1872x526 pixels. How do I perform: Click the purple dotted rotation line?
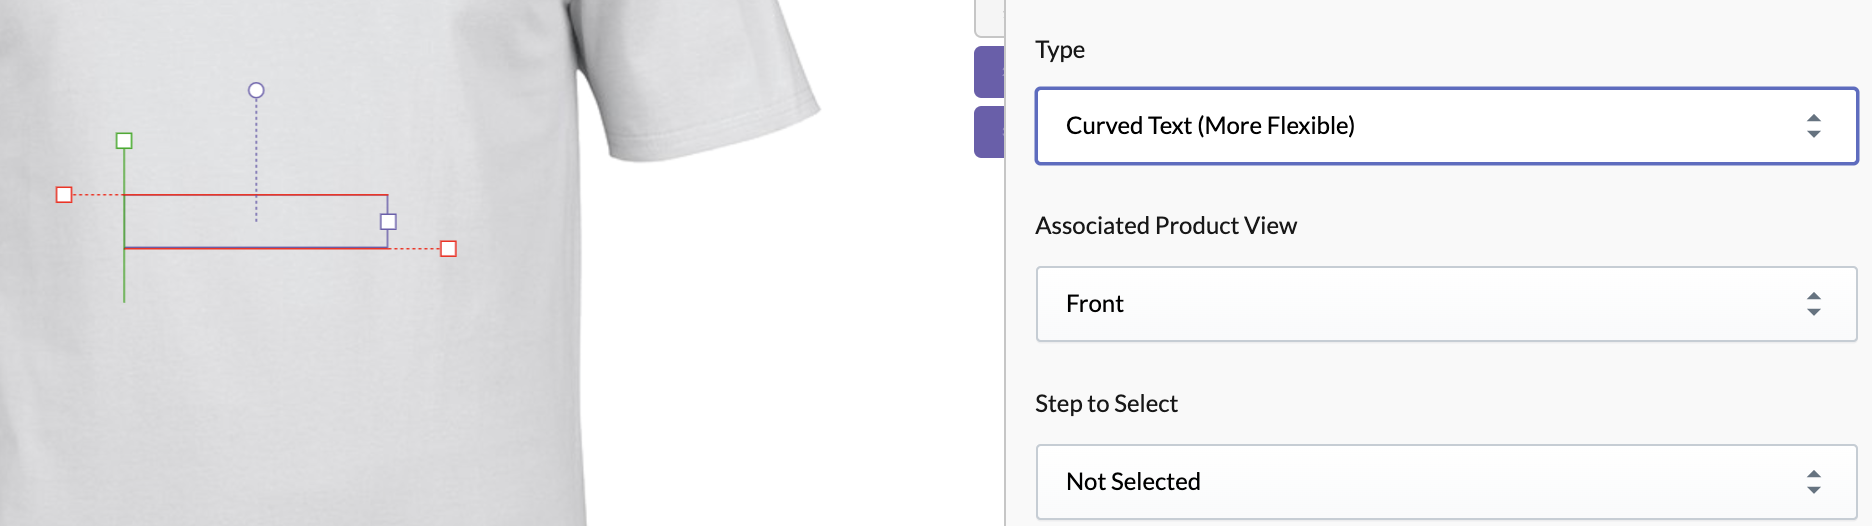coord(256,160)
